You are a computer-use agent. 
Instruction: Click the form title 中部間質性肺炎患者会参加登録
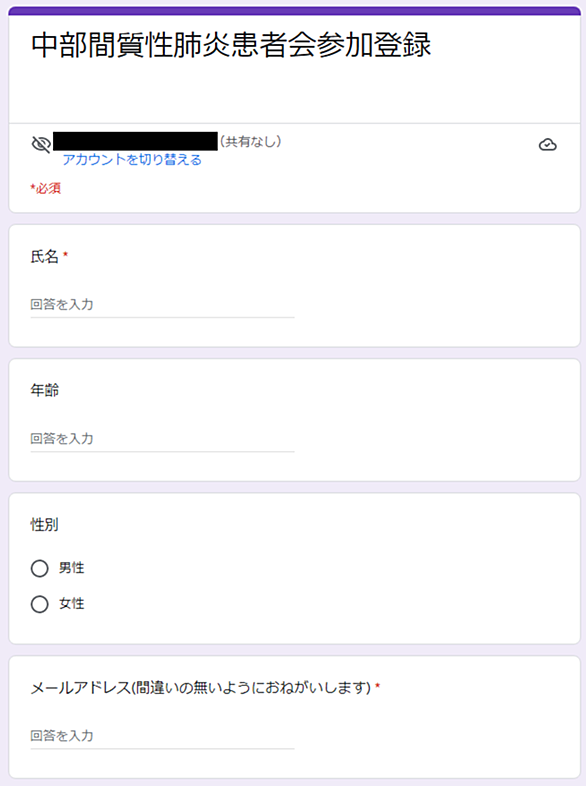231,45
